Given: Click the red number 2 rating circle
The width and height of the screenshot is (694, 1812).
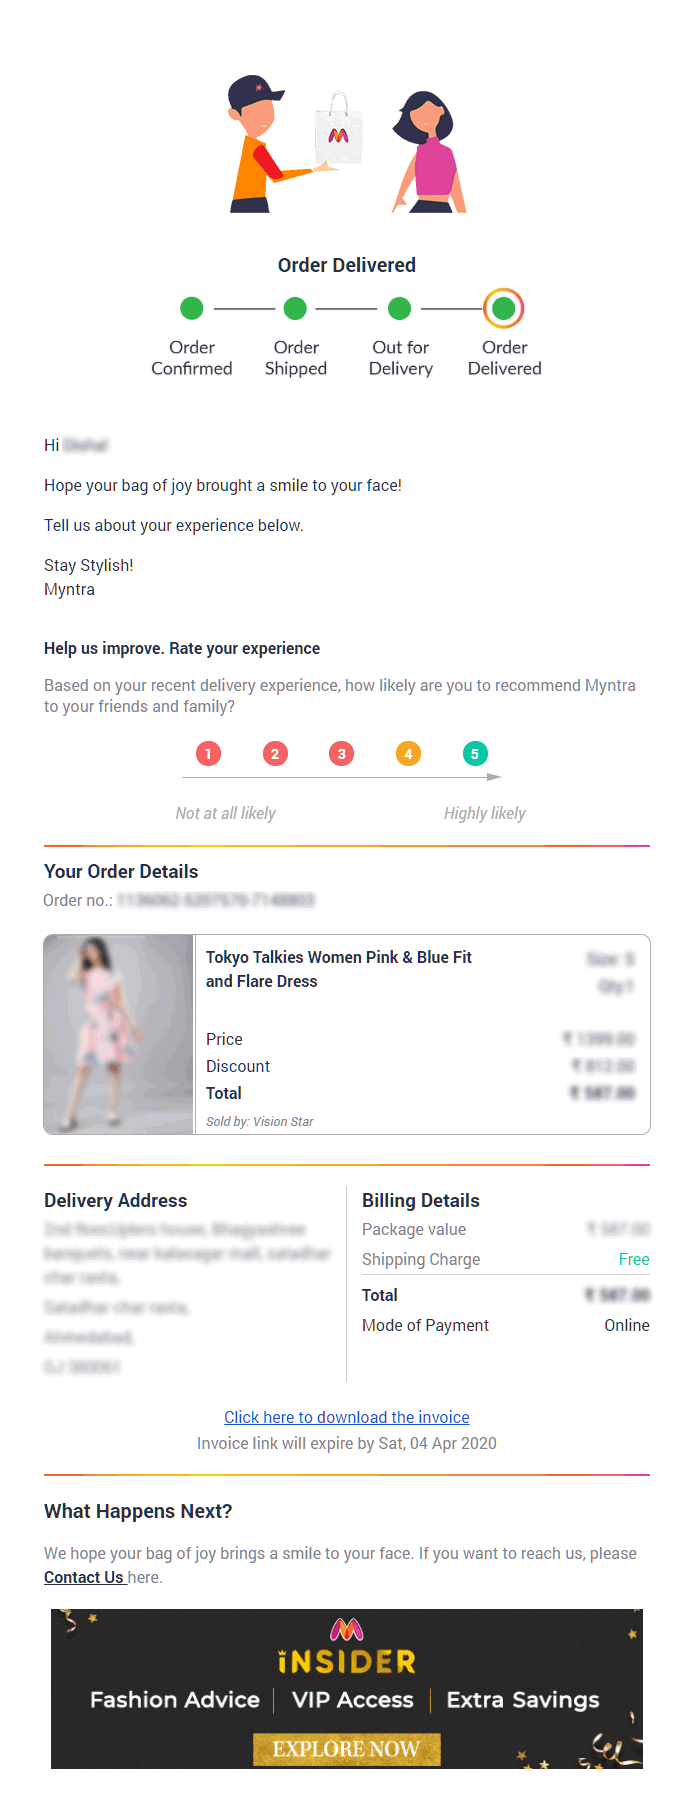Looking at the screenshot, I should (x=275, y=753).
